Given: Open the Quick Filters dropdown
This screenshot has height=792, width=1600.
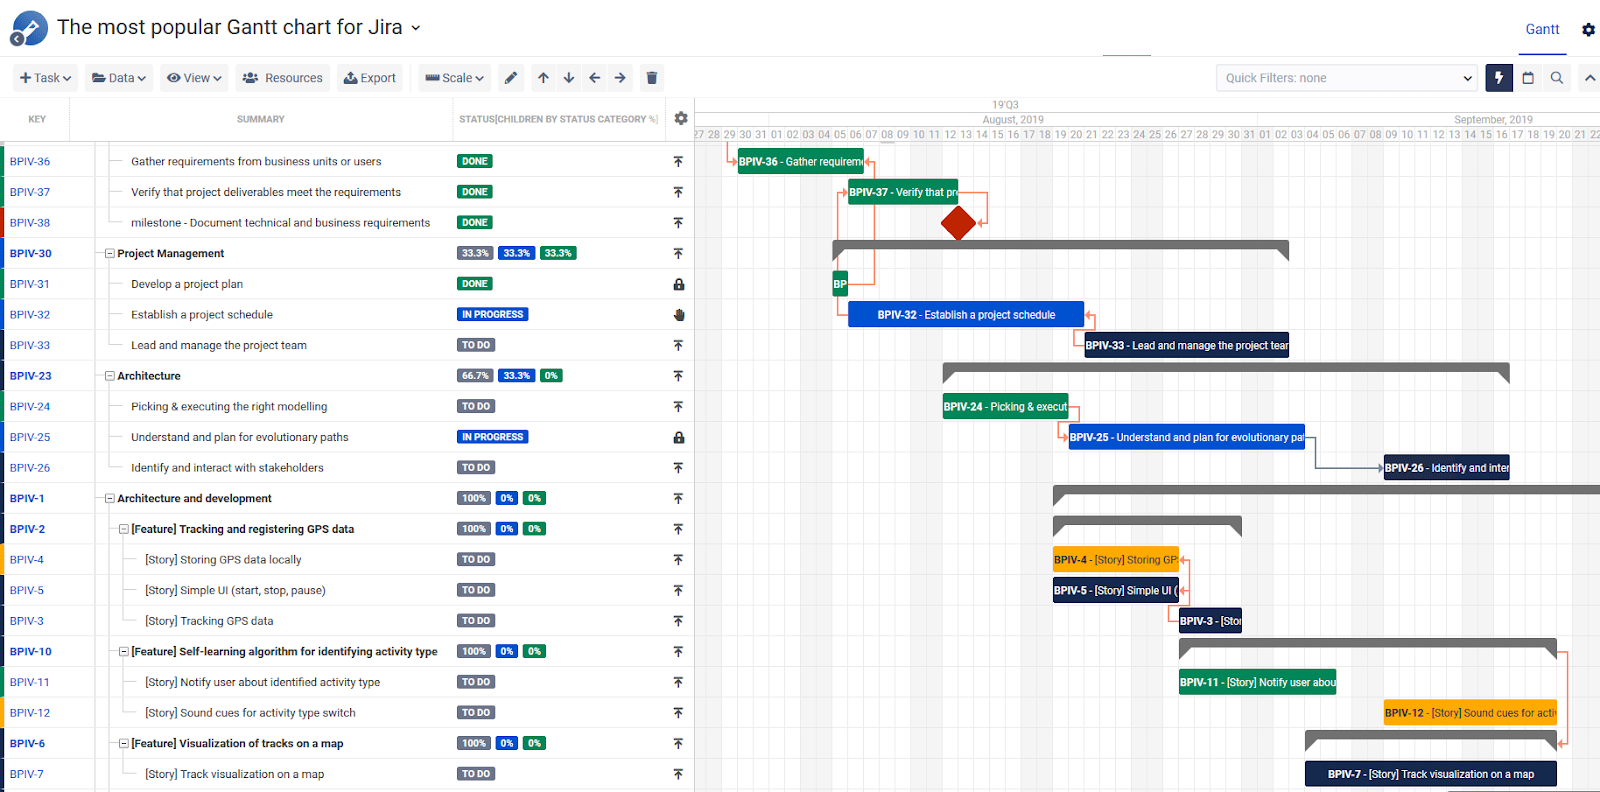Looking at the screenshot, I should pos(1347,78).
